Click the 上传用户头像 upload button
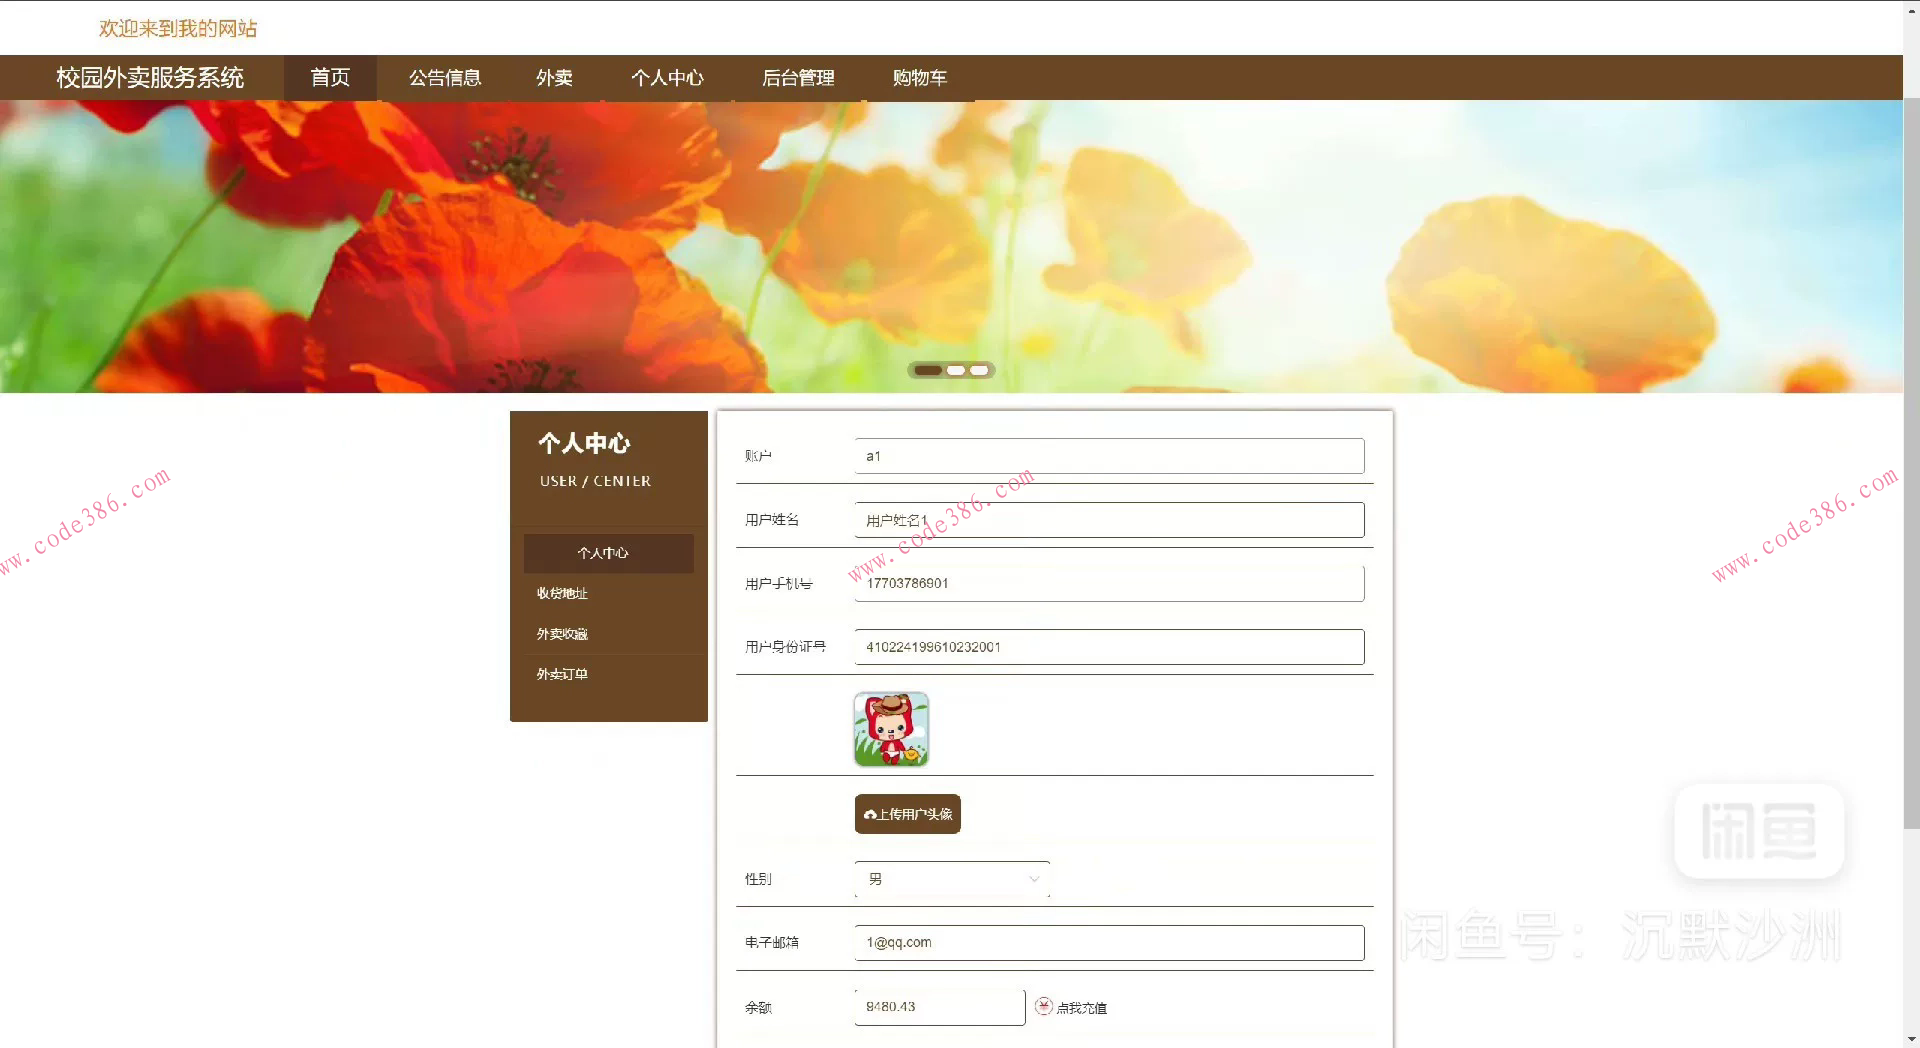The width and height of the screenshot is (1920, 1048). point(906,814)
